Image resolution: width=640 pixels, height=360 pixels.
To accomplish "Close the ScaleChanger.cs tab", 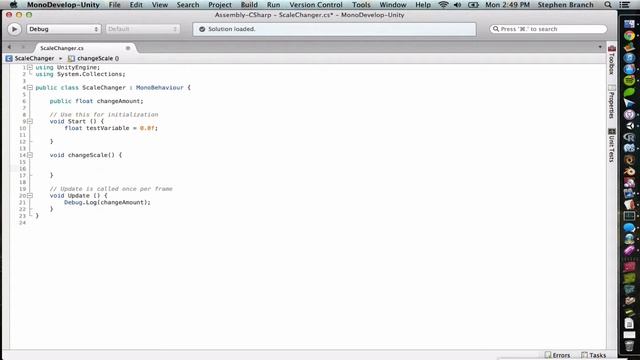I will pyautogui.click(x=128, y=48).
